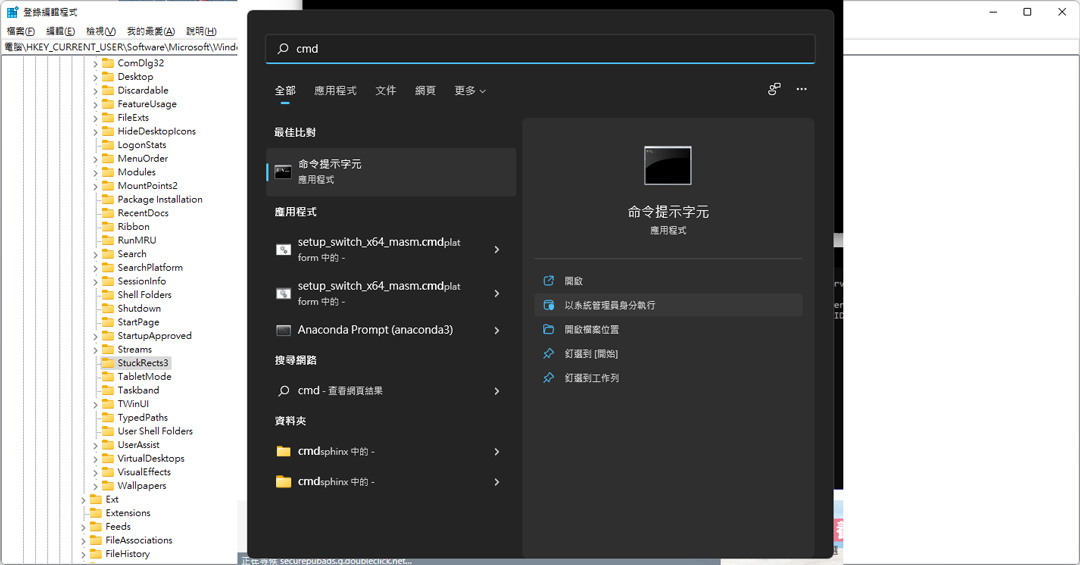The width and height of the screenshot is (1080, 565).
Task: Open the 編輯(E) menu in Registry Editor
Action: [60, 31]
